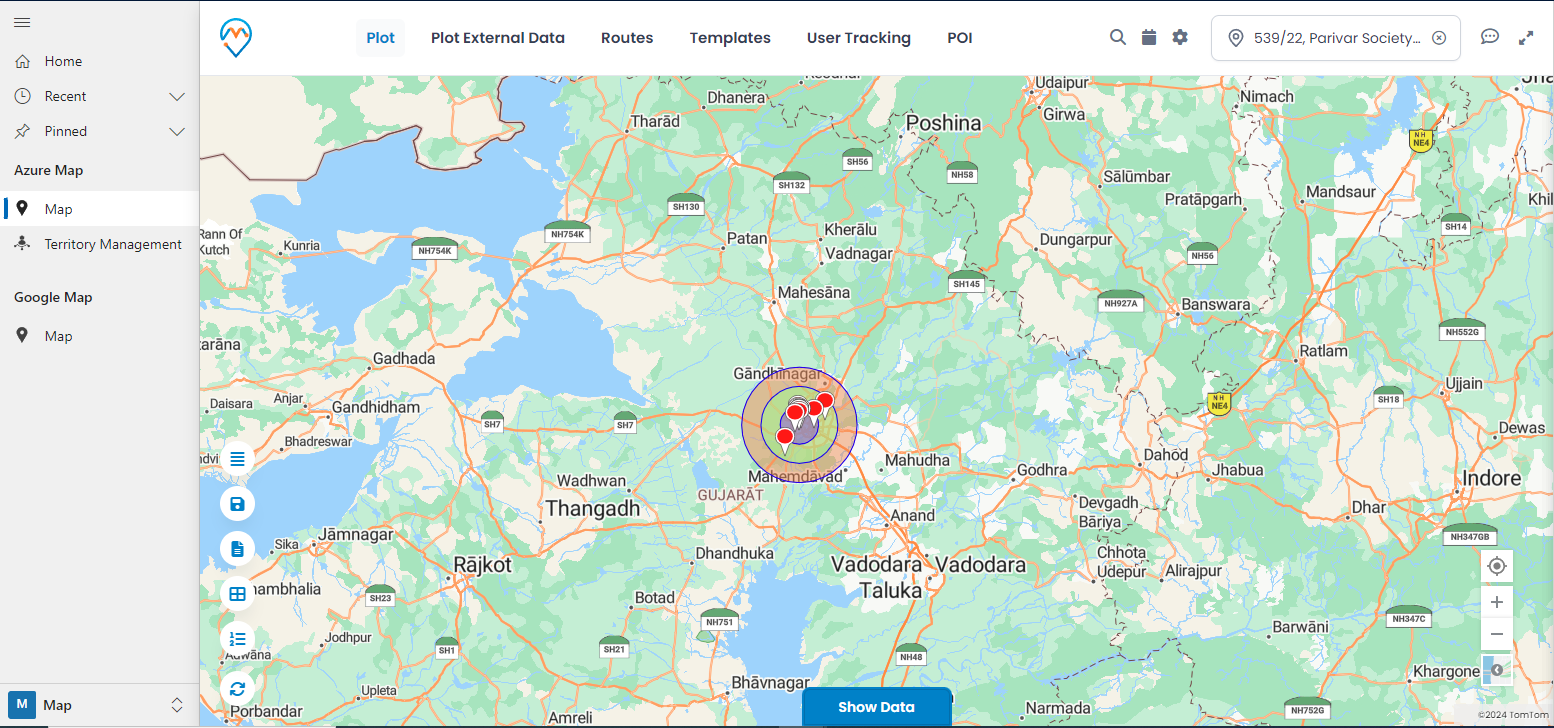The image size is (1554, 728).
Task: Expand map to fullscreen with arrows icon
Action: (x=1526, y=38)
